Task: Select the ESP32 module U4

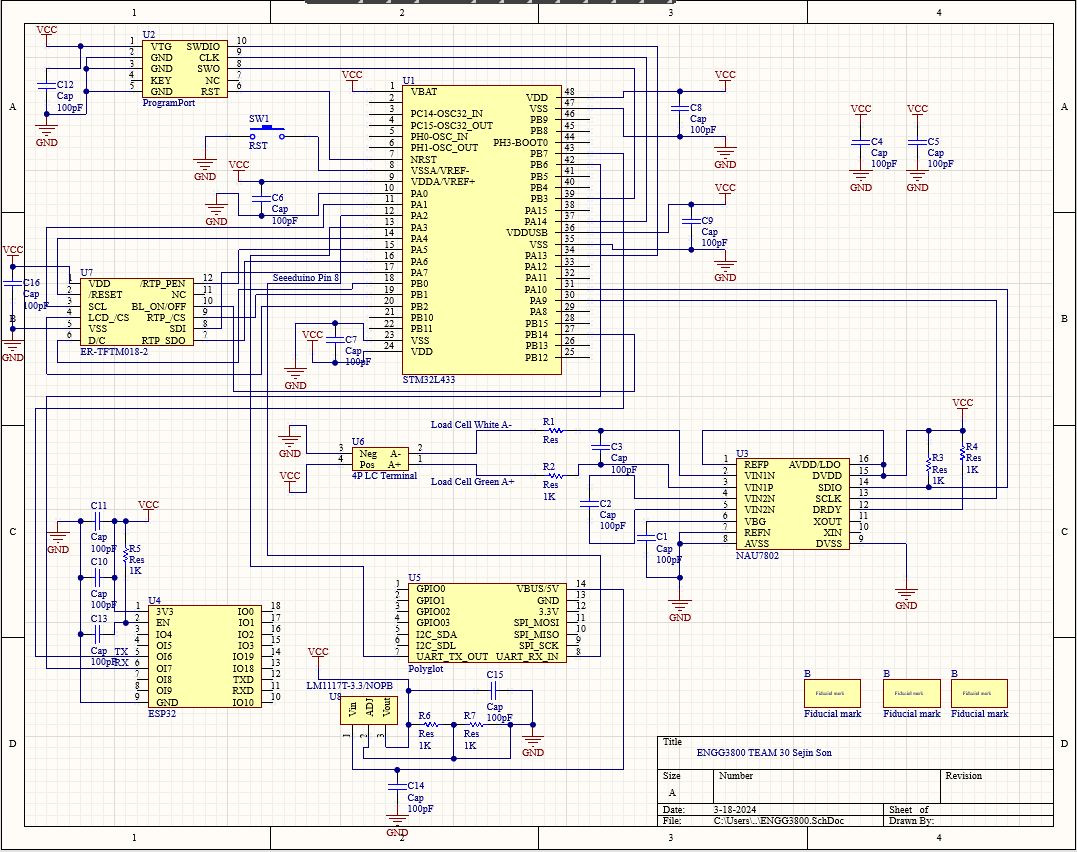Action: [203, 655]
